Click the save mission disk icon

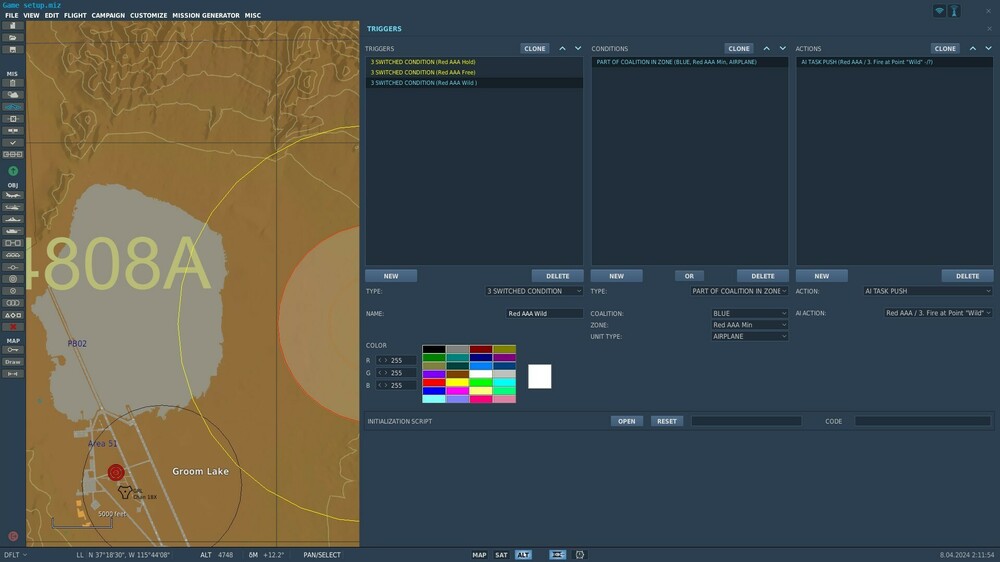pos(13,49)
